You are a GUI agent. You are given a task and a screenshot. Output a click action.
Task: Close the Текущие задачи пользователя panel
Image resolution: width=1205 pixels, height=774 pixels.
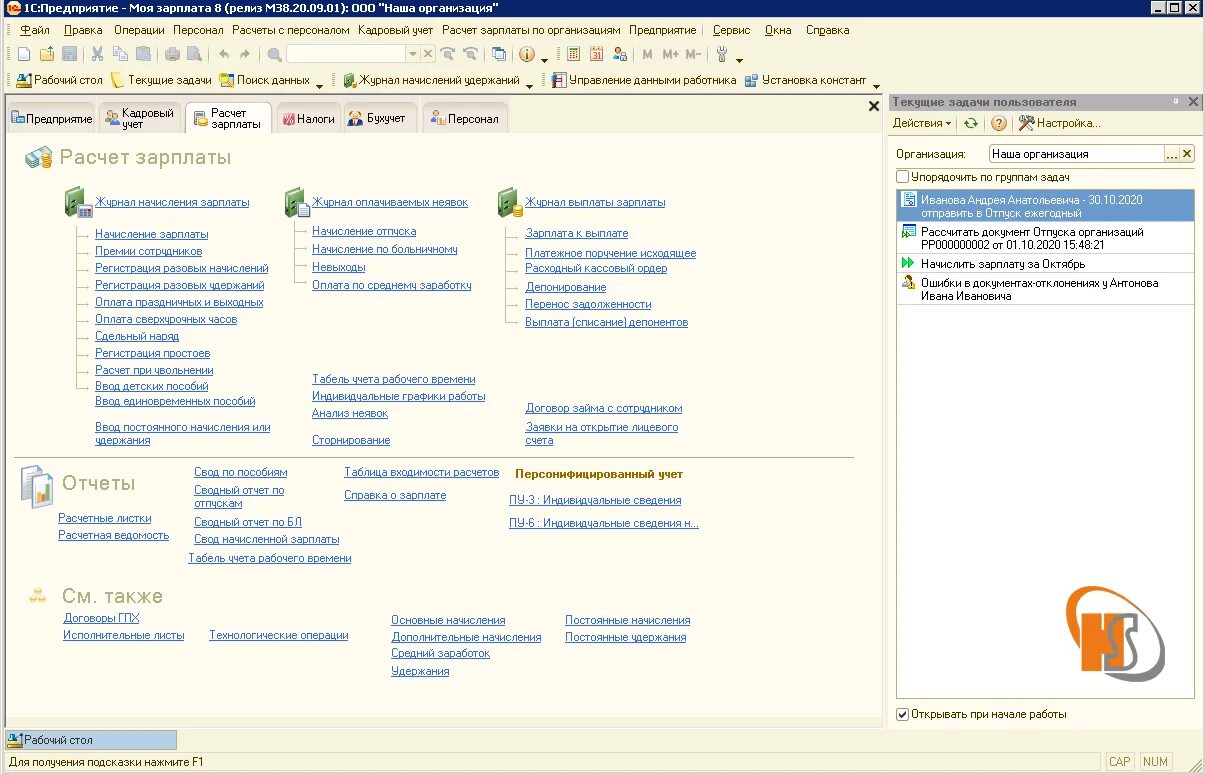point(1192,102)
